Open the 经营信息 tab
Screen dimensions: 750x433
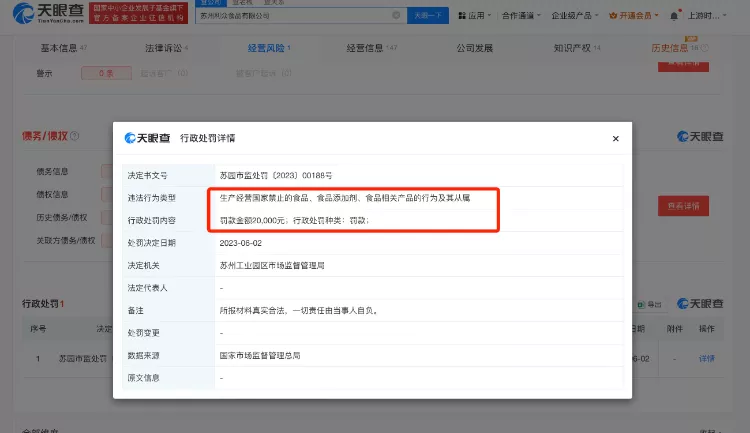[372, 48]
